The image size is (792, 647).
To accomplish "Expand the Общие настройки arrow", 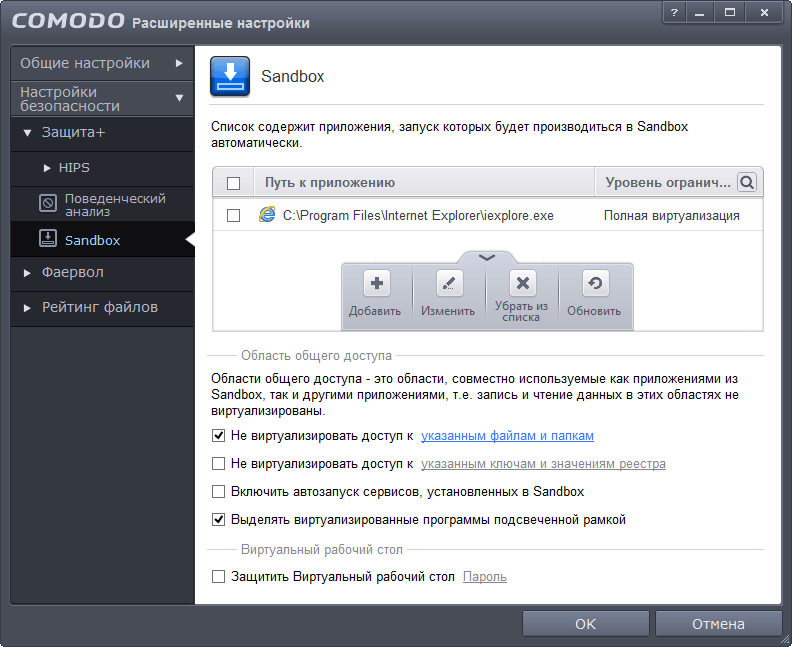I will [179, 63].
